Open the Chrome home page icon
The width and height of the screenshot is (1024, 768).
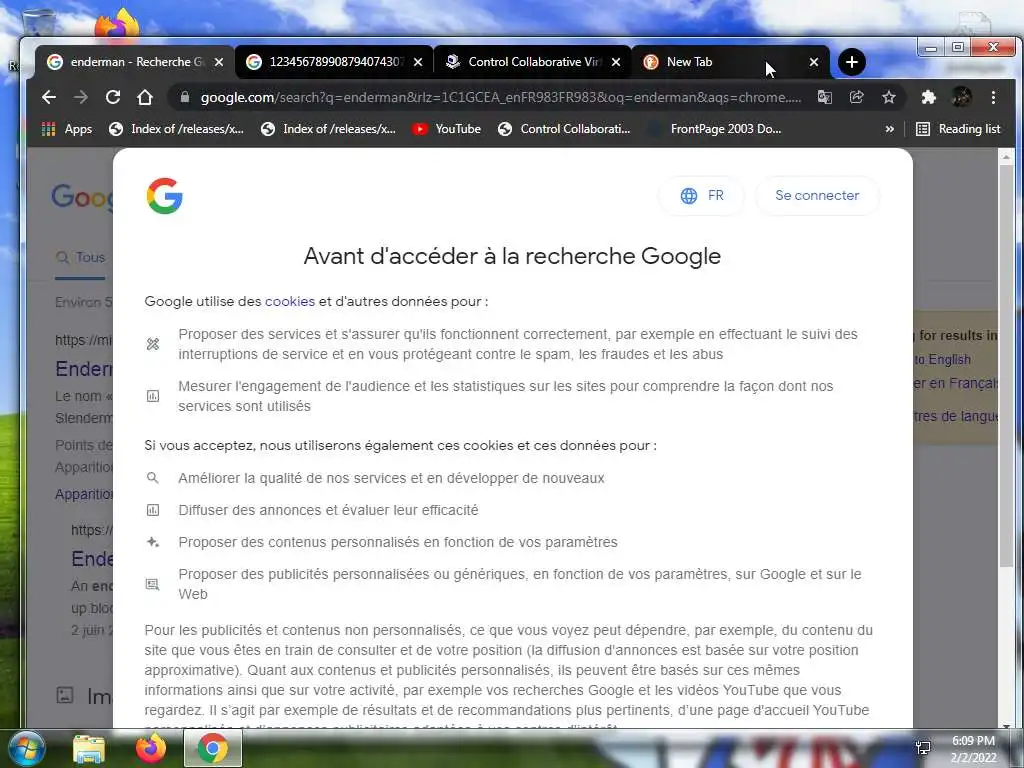coord(145,97)
